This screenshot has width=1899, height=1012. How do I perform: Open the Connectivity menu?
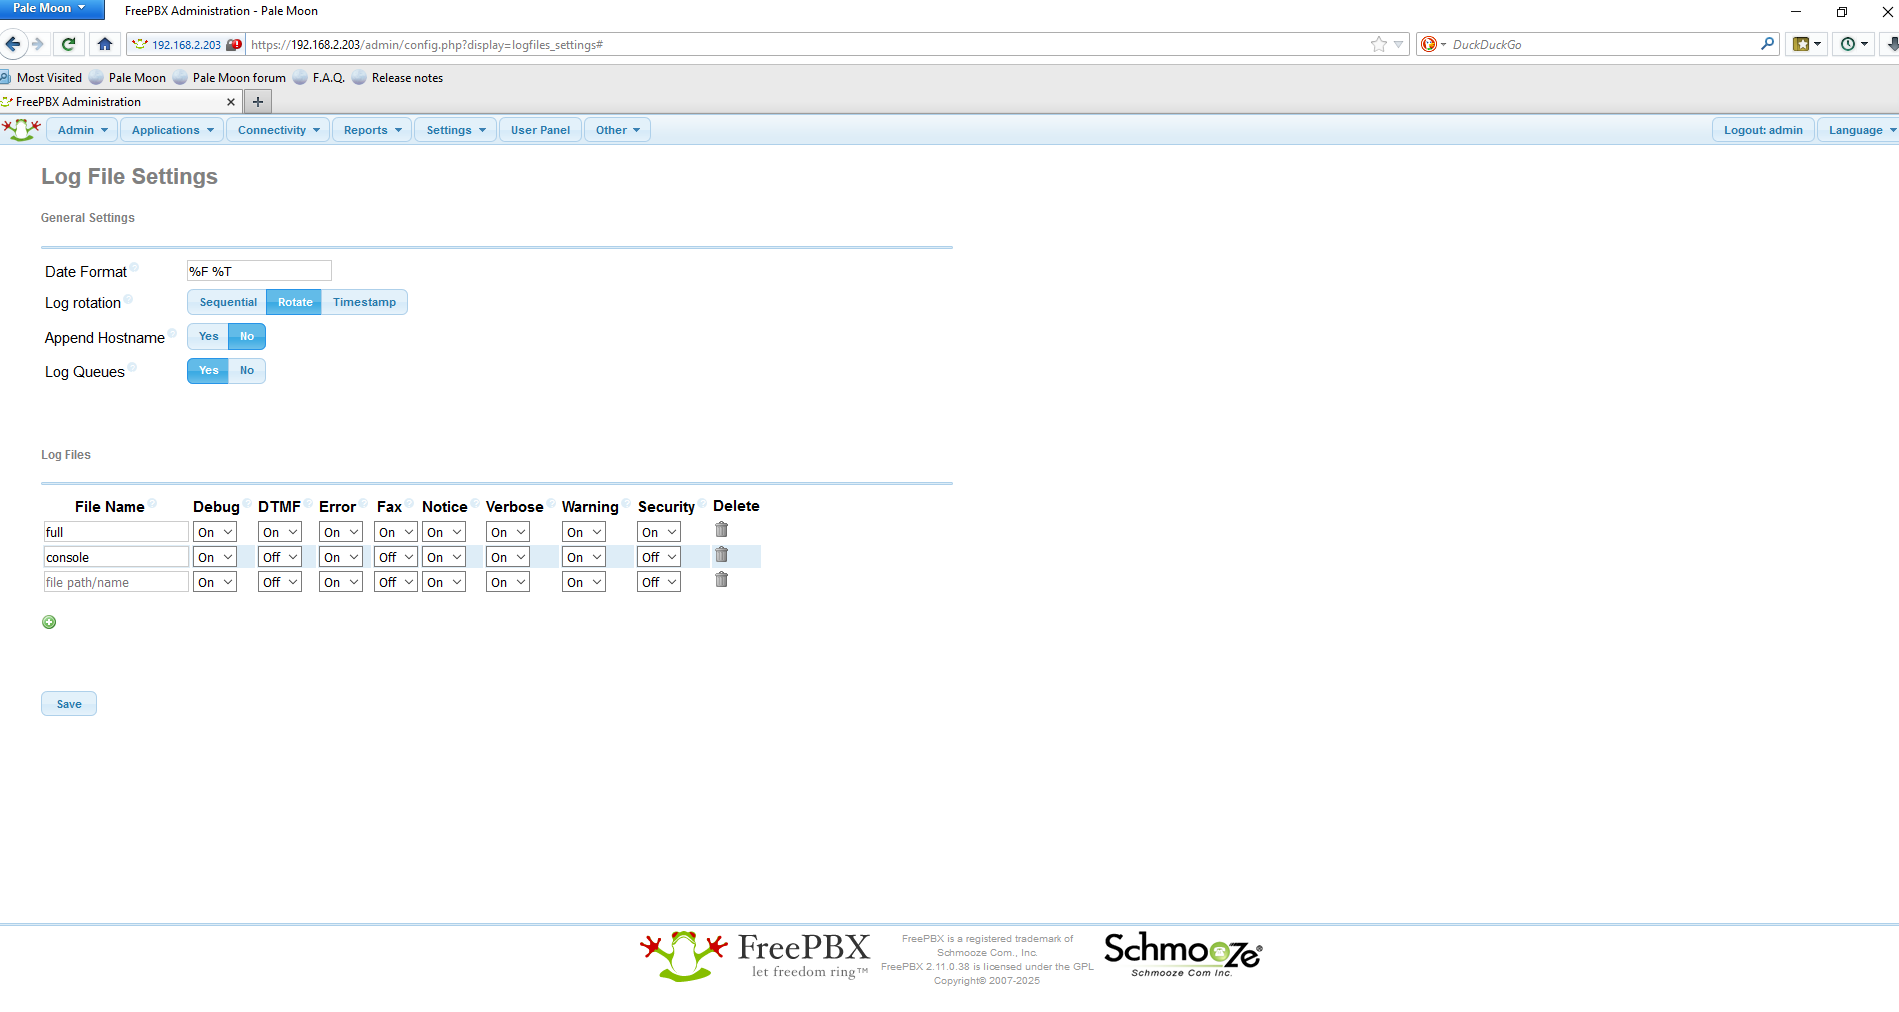coord(278,130)
